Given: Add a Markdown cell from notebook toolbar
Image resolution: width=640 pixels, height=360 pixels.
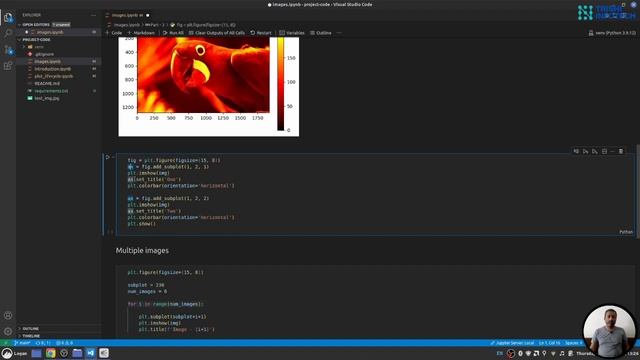Looking at the screenshot, I should (141, 33).
